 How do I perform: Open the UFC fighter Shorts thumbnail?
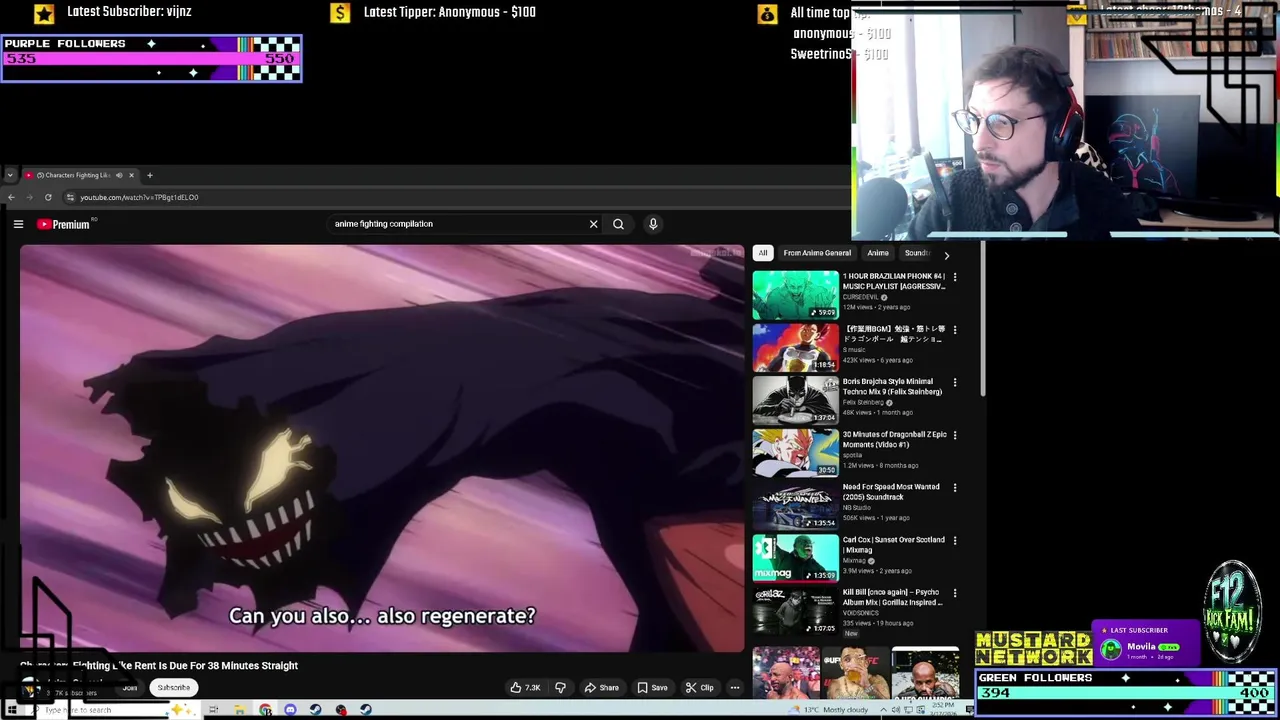(856, 673)
